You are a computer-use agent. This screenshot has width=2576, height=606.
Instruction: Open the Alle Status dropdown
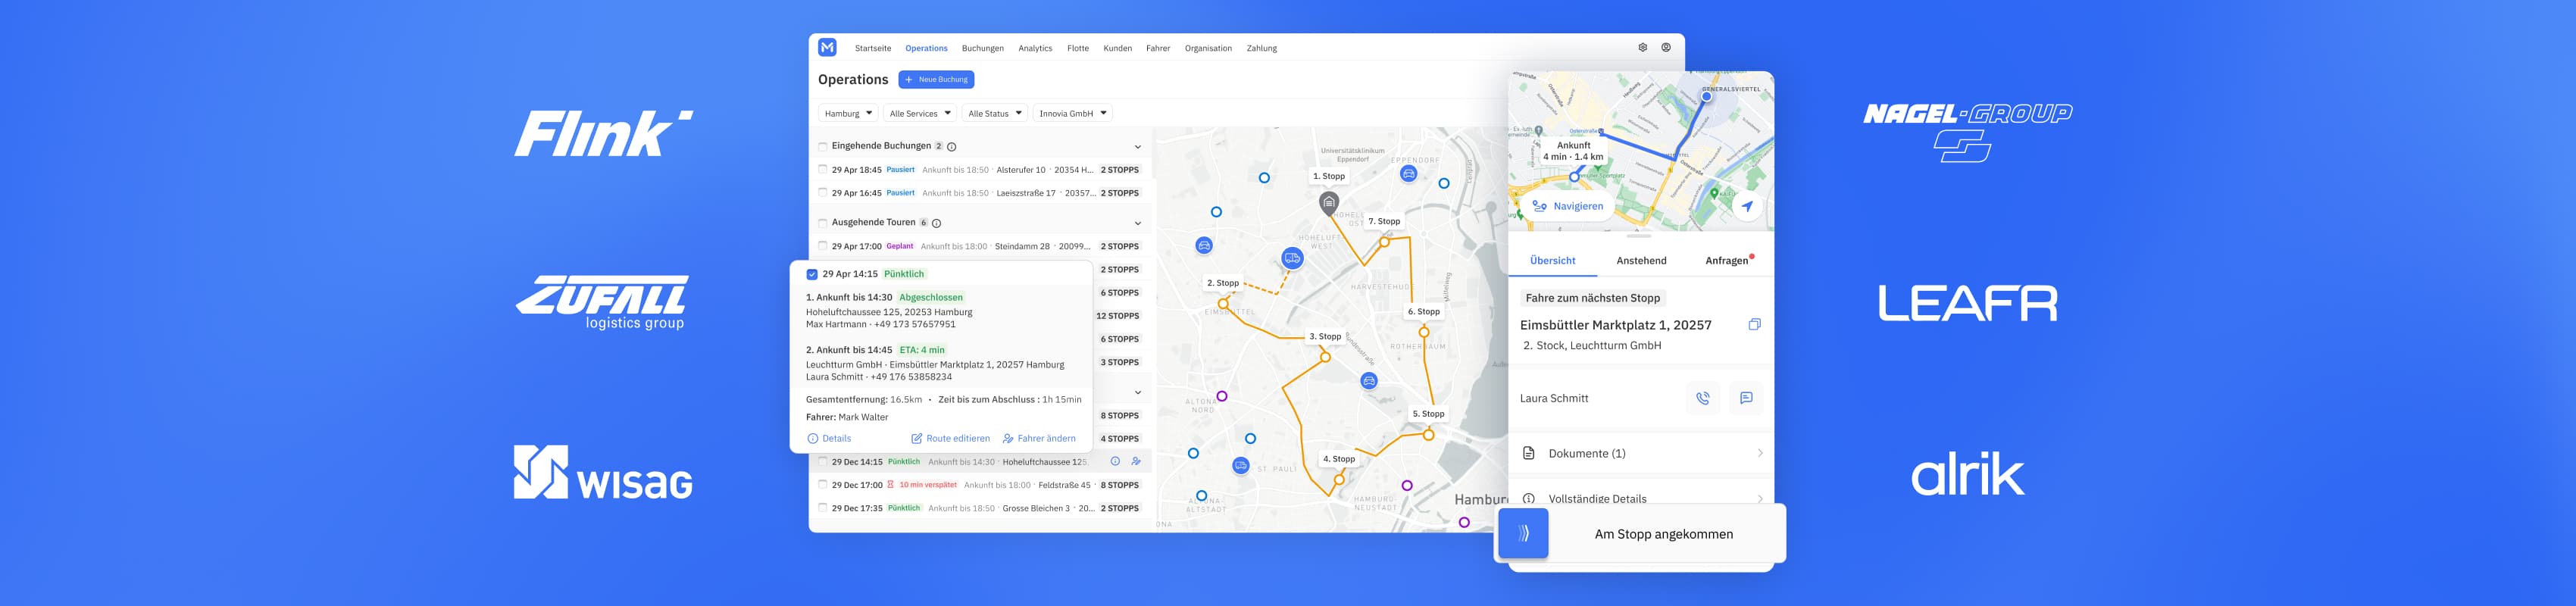coord(995,113)
